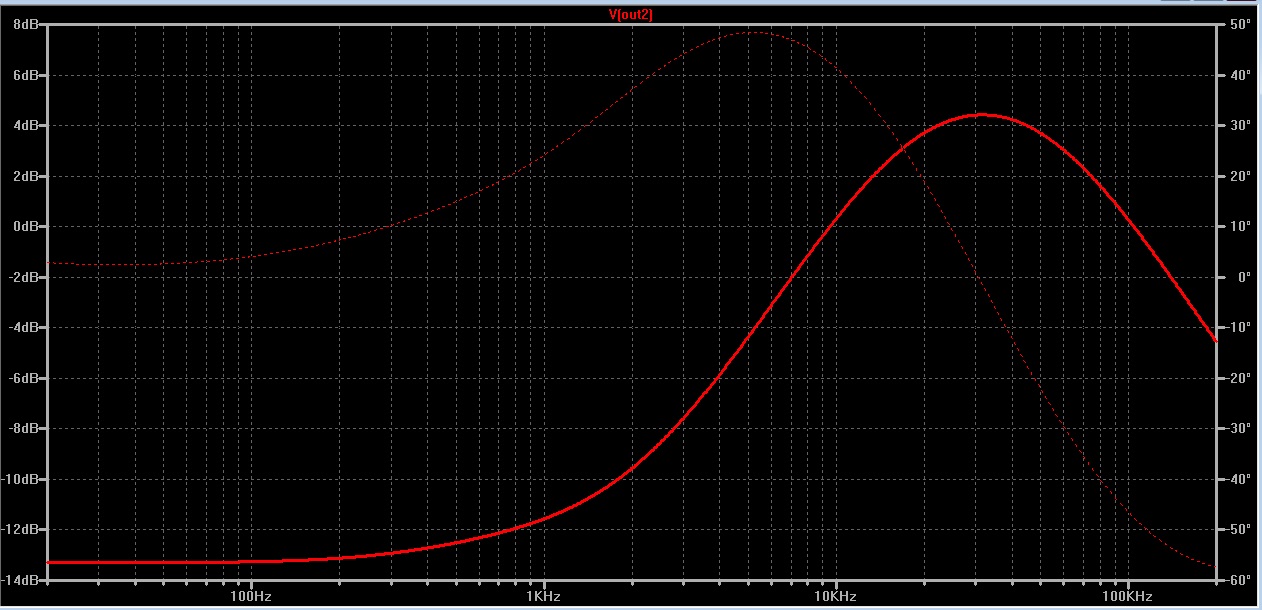Click the 1KHz frequency axis label

(x=544, y=597)
